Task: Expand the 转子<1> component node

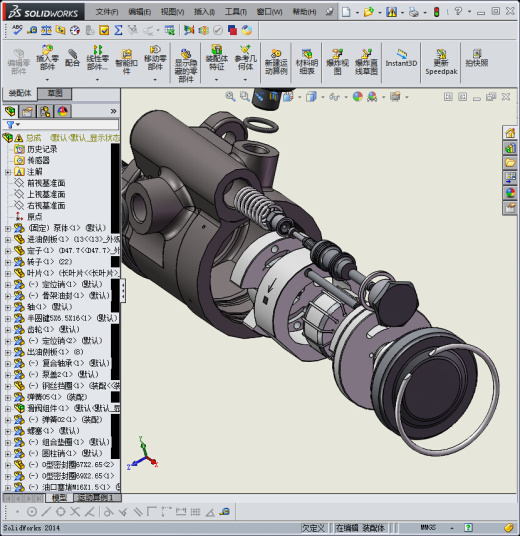Action: click(8, 262)
